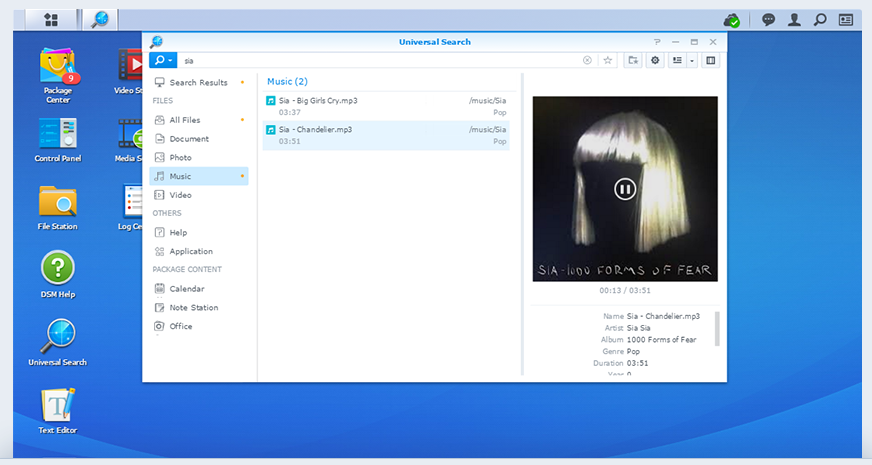The height and width of the screenshot is (465, 872).
Task: Open the user account options icon
Action: [x=794, y=20]
